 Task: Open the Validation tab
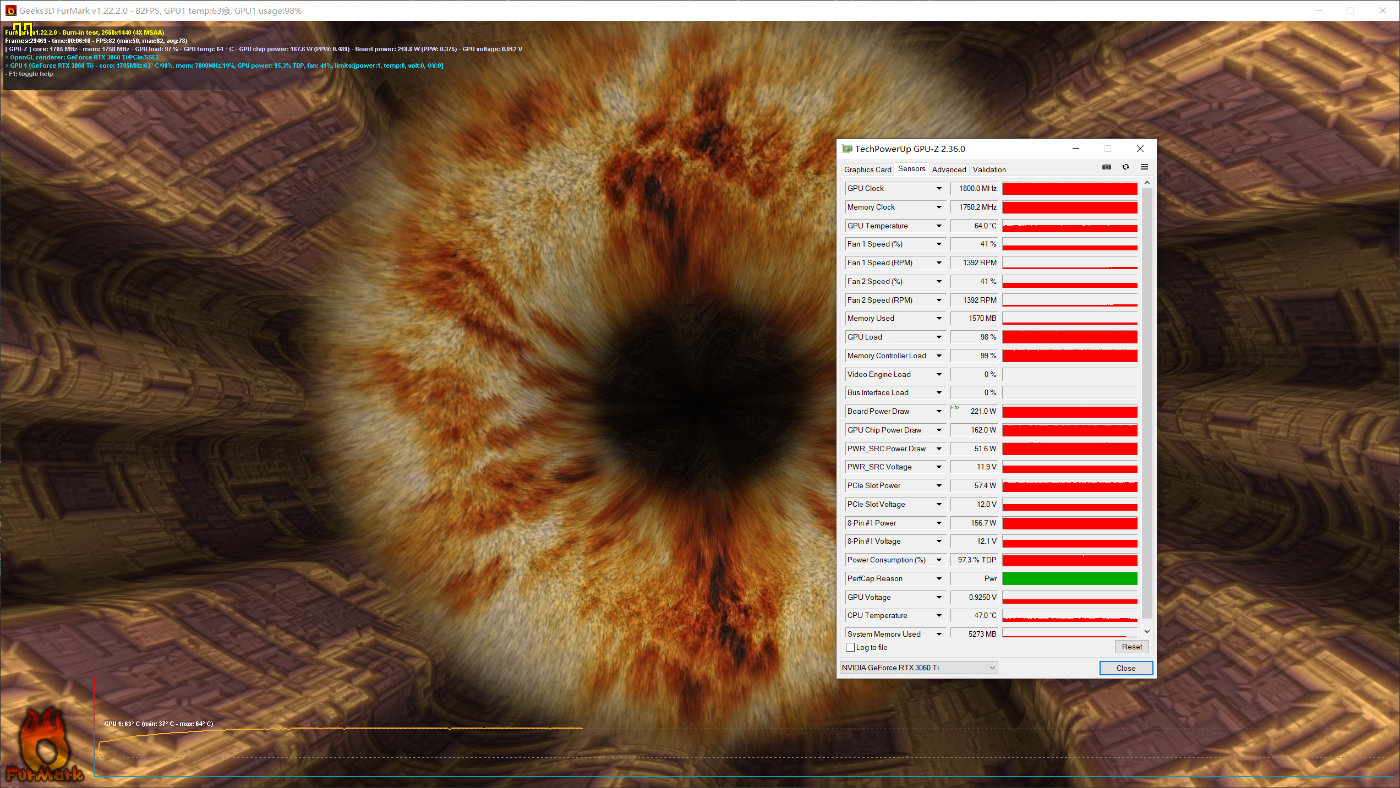[989, 169]
